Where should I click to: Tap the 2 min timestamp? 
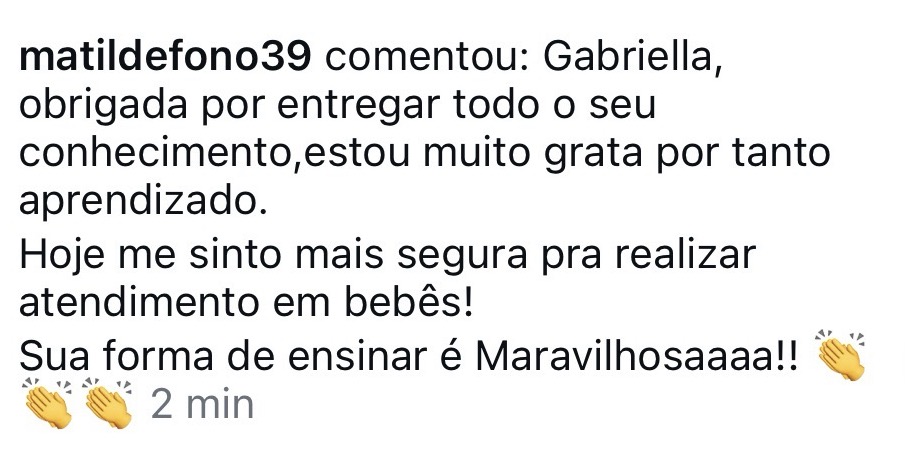(202, 404)
